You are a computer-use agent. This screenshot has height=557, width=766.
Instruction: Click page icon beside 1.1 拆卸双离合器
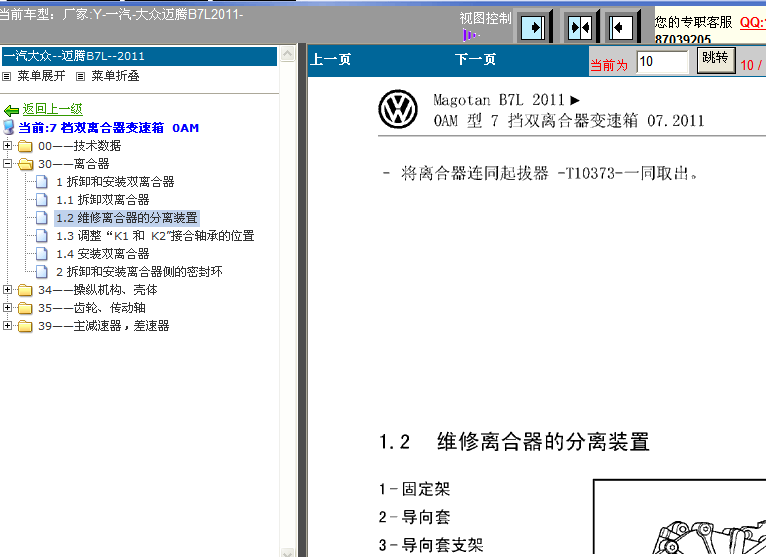[42, 200]
